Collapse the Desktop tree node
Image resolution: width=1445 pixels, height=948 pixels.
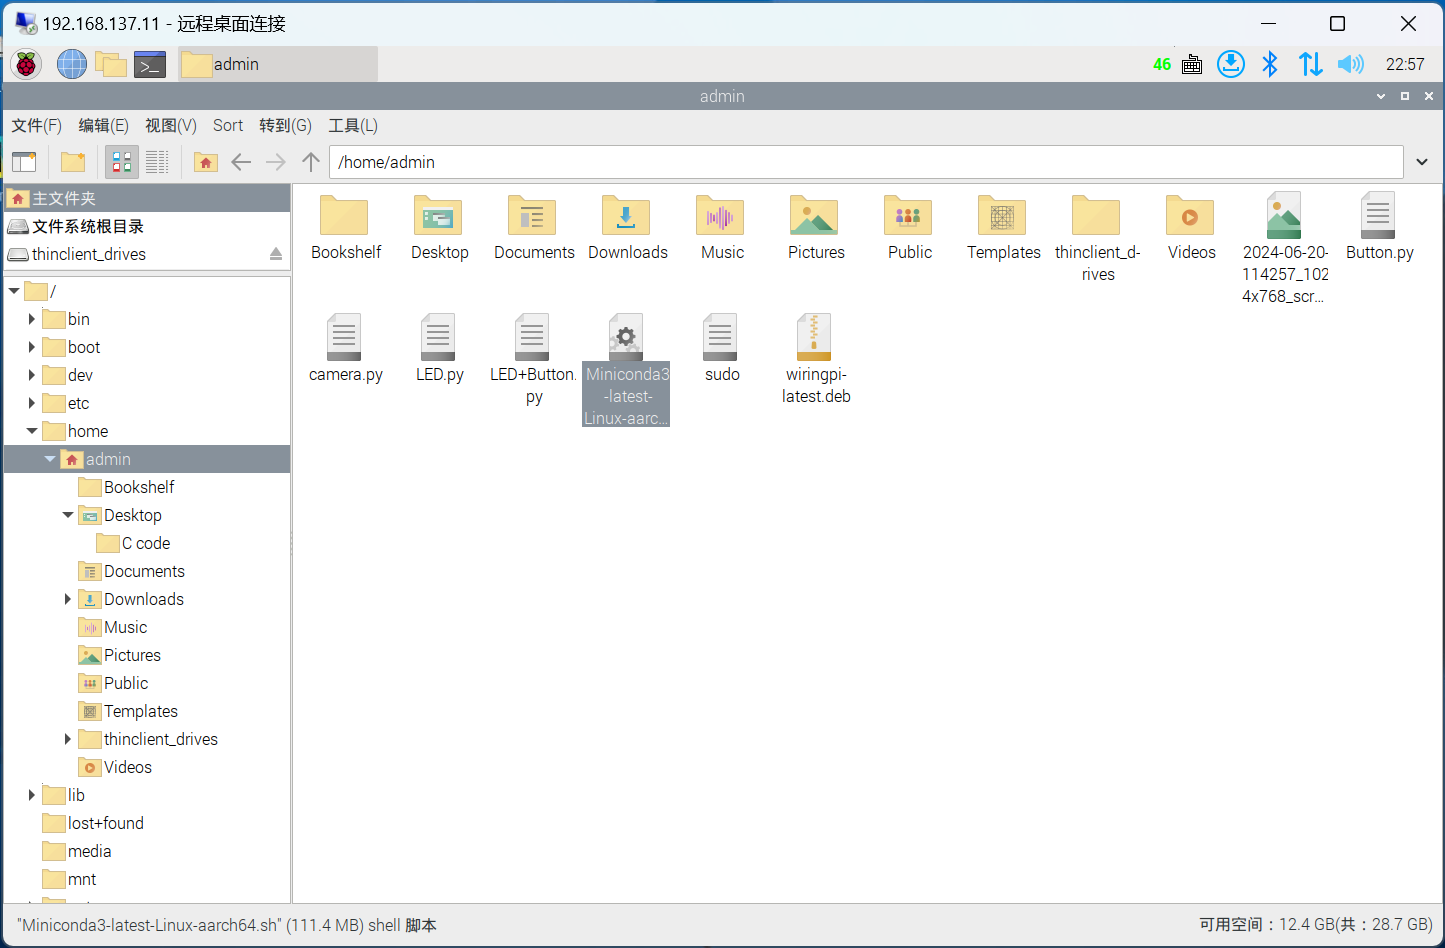68,515
